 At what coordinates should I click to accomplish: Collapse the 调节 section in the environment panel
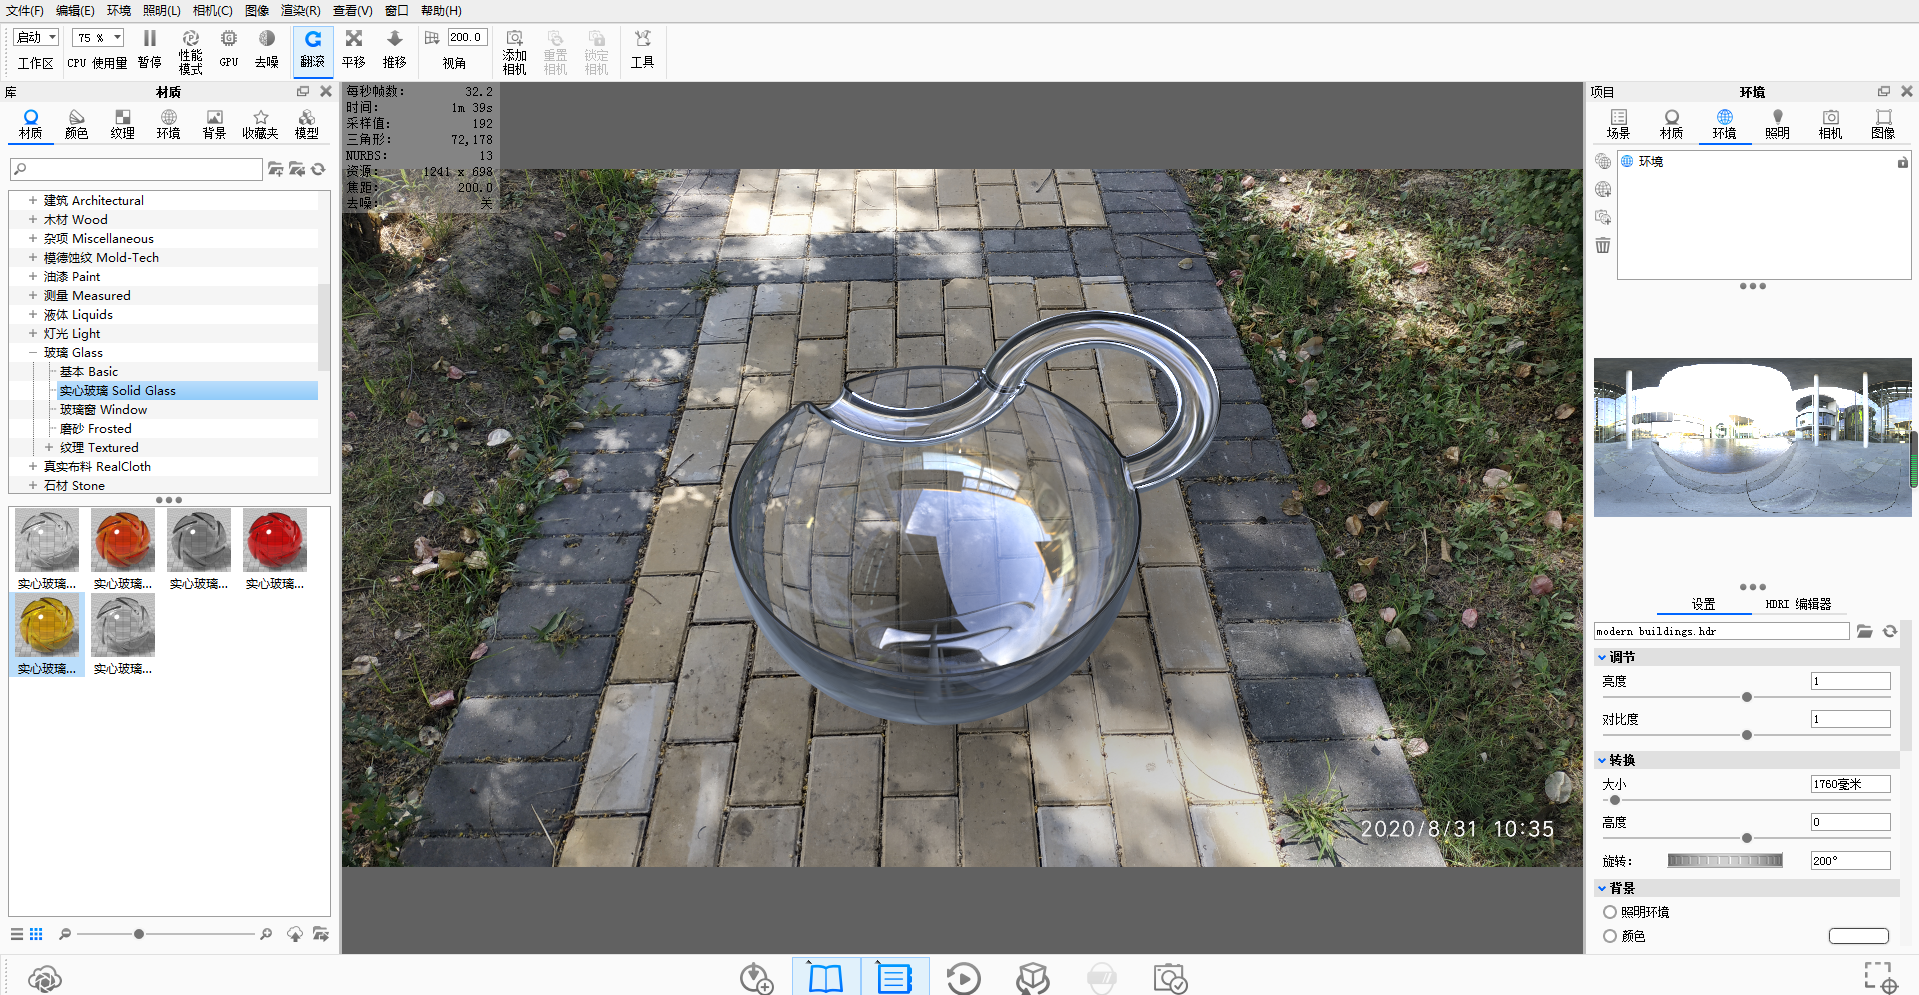[1602, 658]
